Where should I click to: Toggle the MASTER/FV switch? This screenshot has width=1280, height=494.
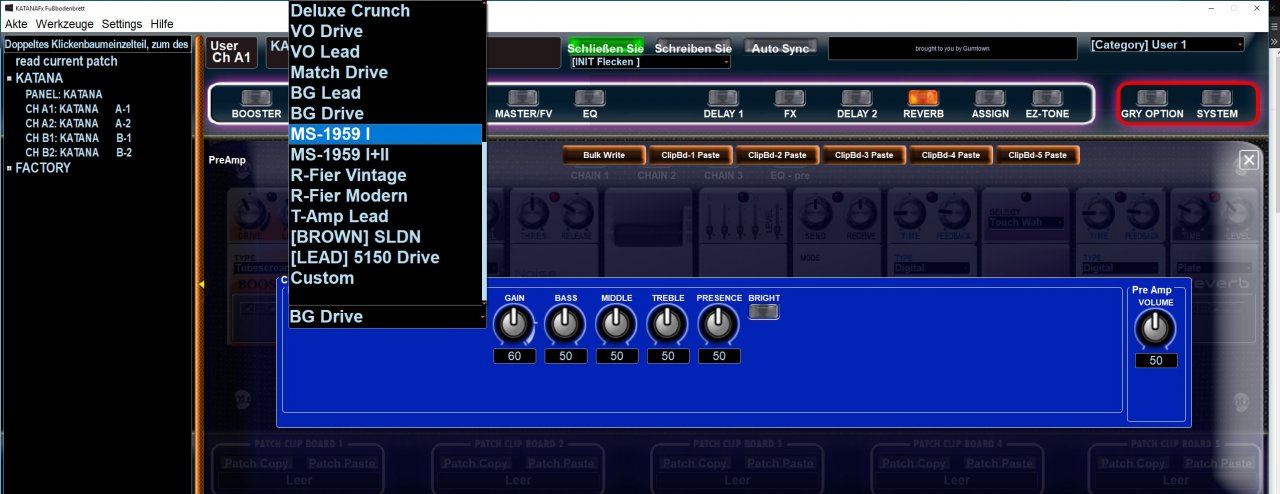tap(523, 97)
